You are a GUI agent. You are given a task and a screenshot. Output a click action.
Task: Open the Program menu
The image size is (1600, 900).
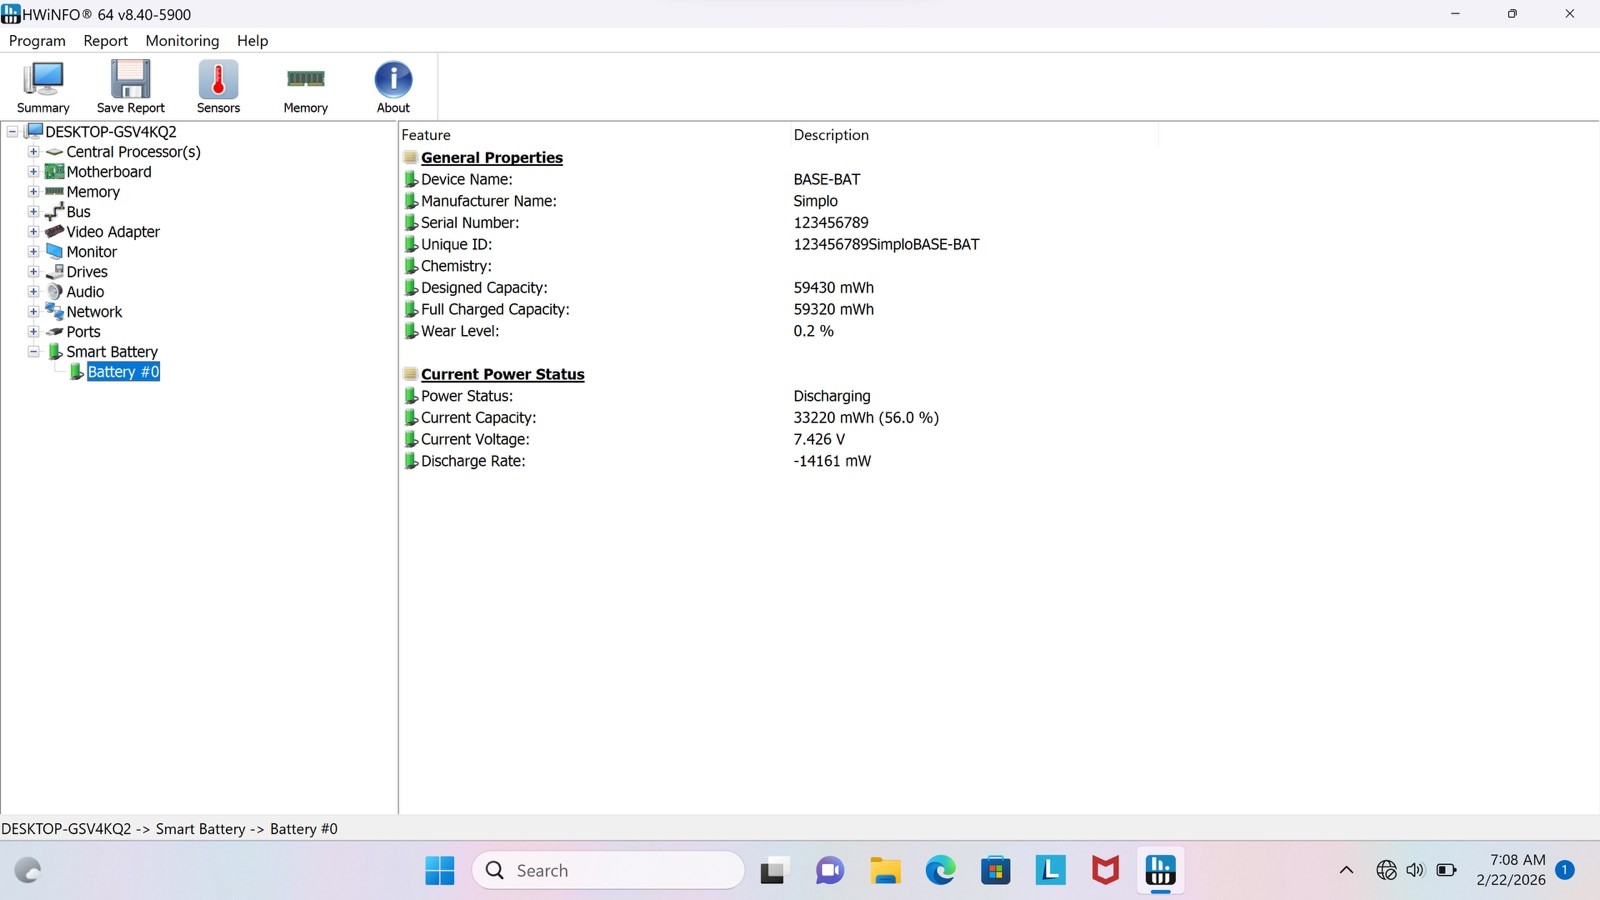click(x=37, y=41)
